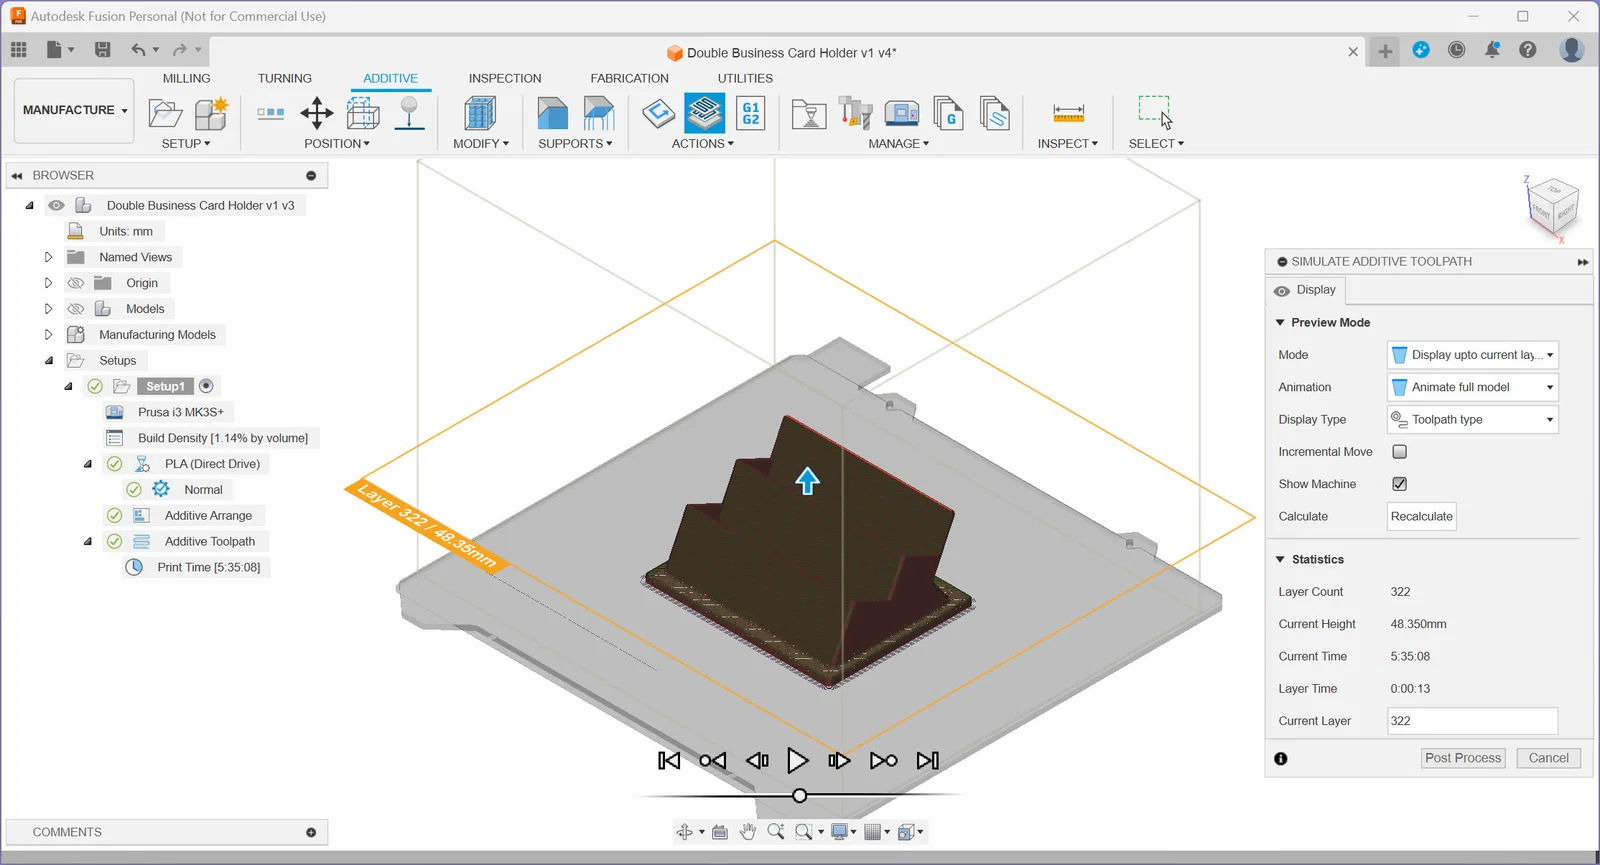1600x865 pixels.
Task: Click the Recalculate button
Action: click(1421, 516)
